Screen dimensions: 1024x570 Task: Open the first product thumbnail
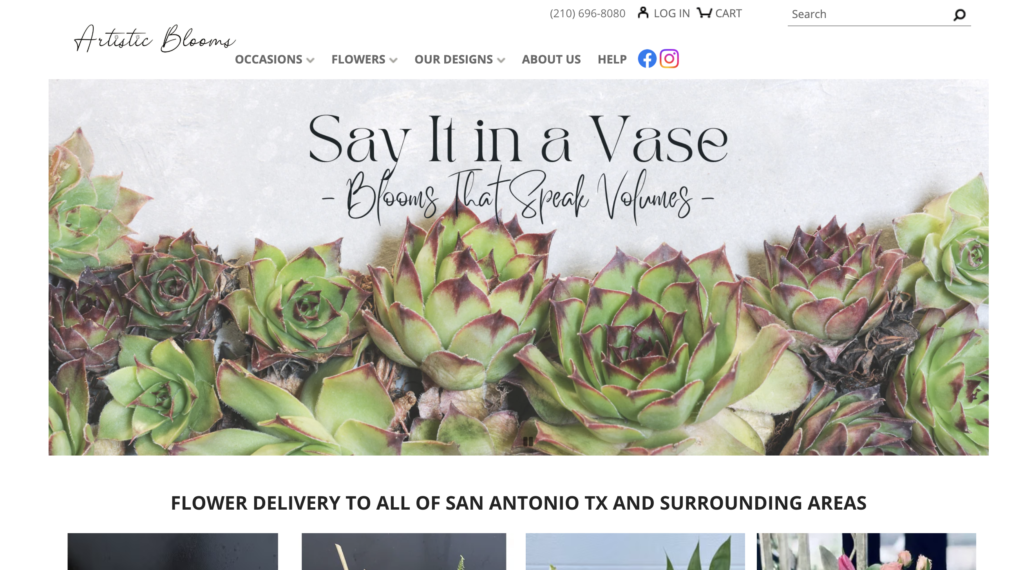point(172,552)
